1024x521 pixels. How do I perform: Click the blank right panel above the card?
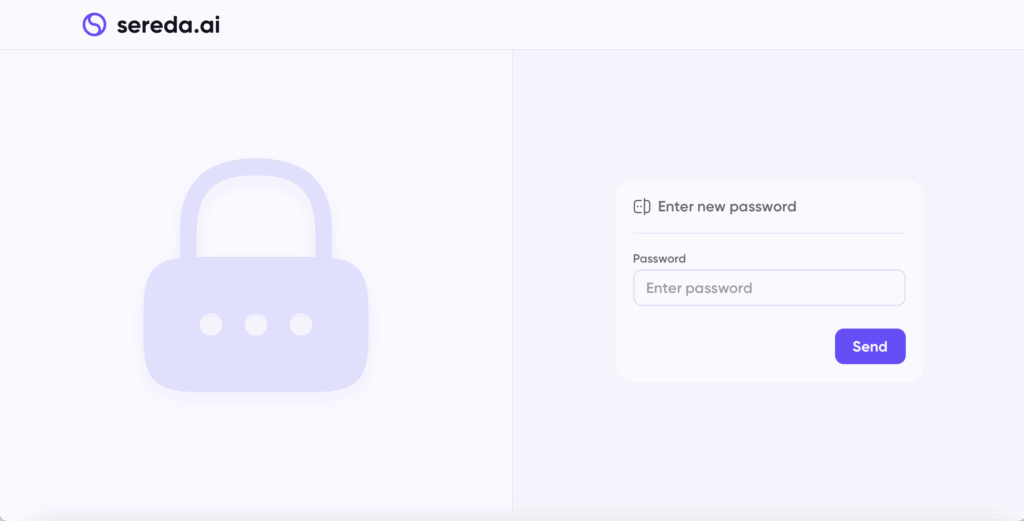pyautogui.click(x=769, y=114)
